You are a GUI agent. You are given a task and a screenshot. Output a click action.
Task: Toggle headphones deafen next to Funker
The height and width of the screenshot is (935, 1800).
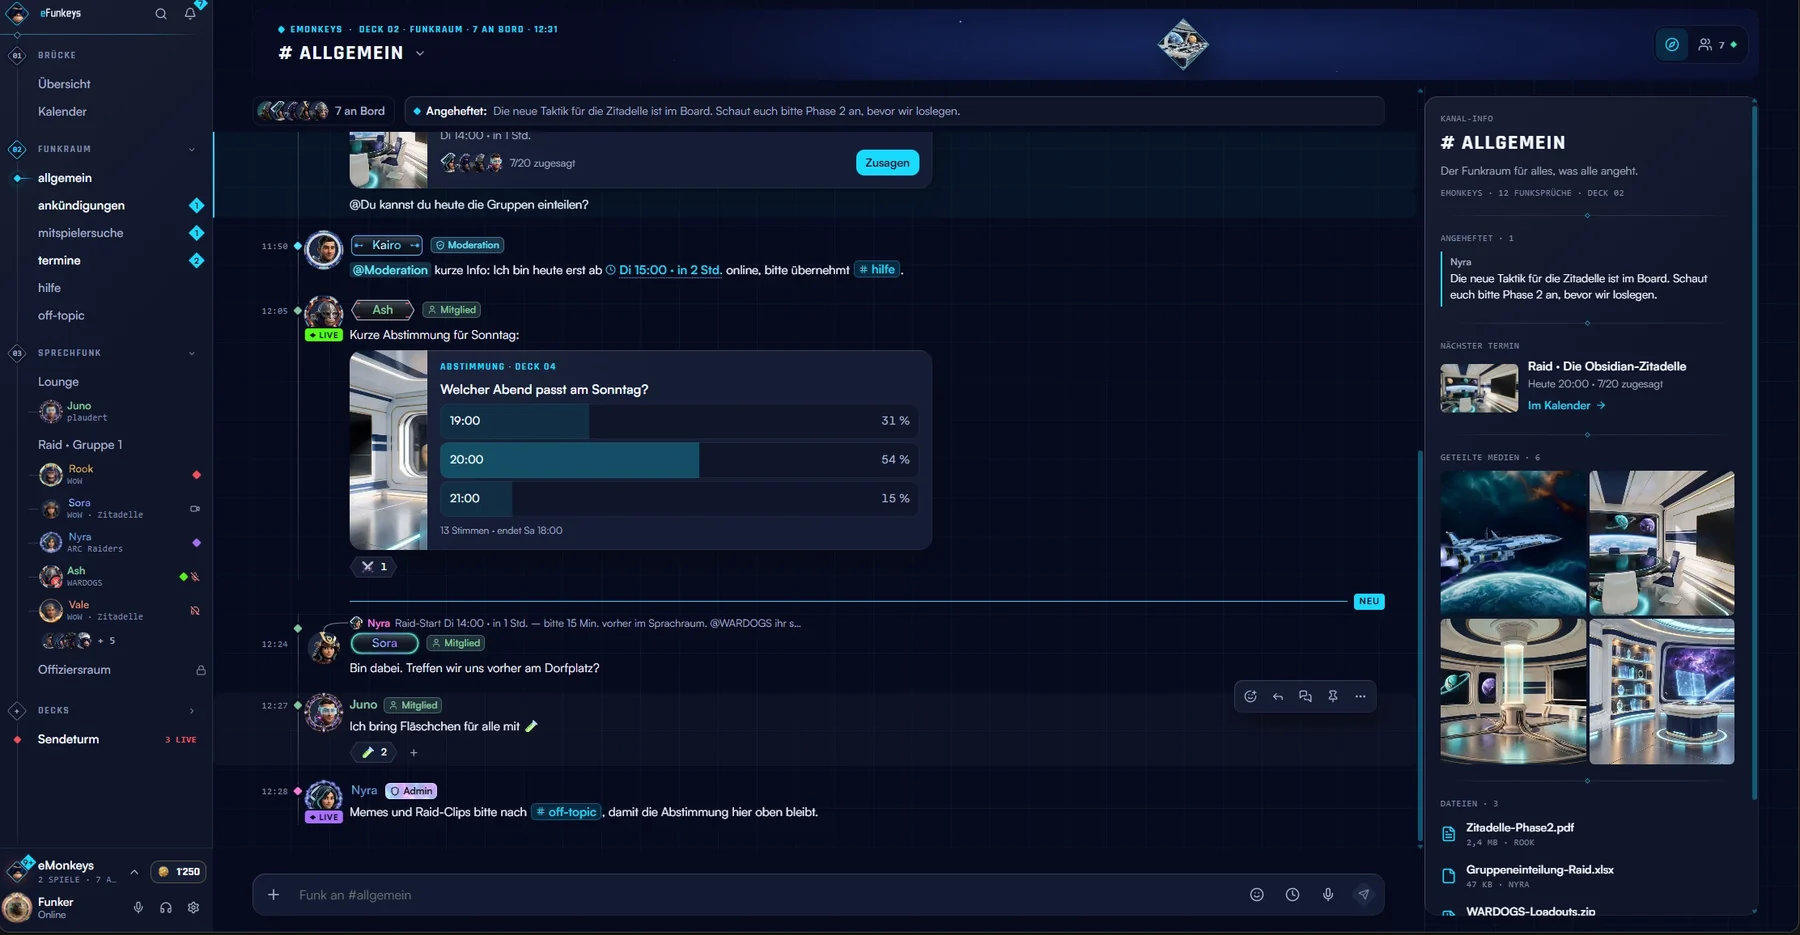(166, 908)
